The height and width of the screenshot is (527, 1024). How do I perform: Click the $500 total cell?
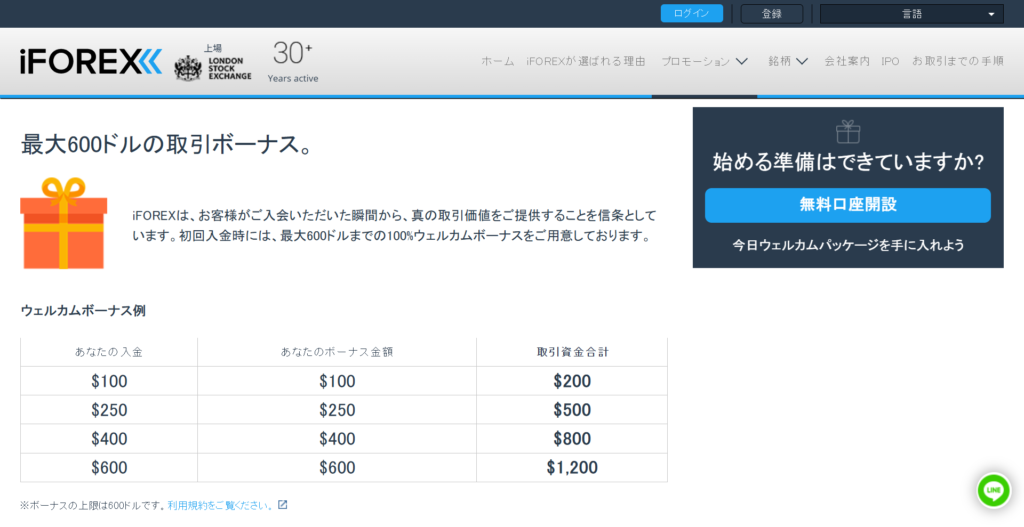(x=572, y=410)
